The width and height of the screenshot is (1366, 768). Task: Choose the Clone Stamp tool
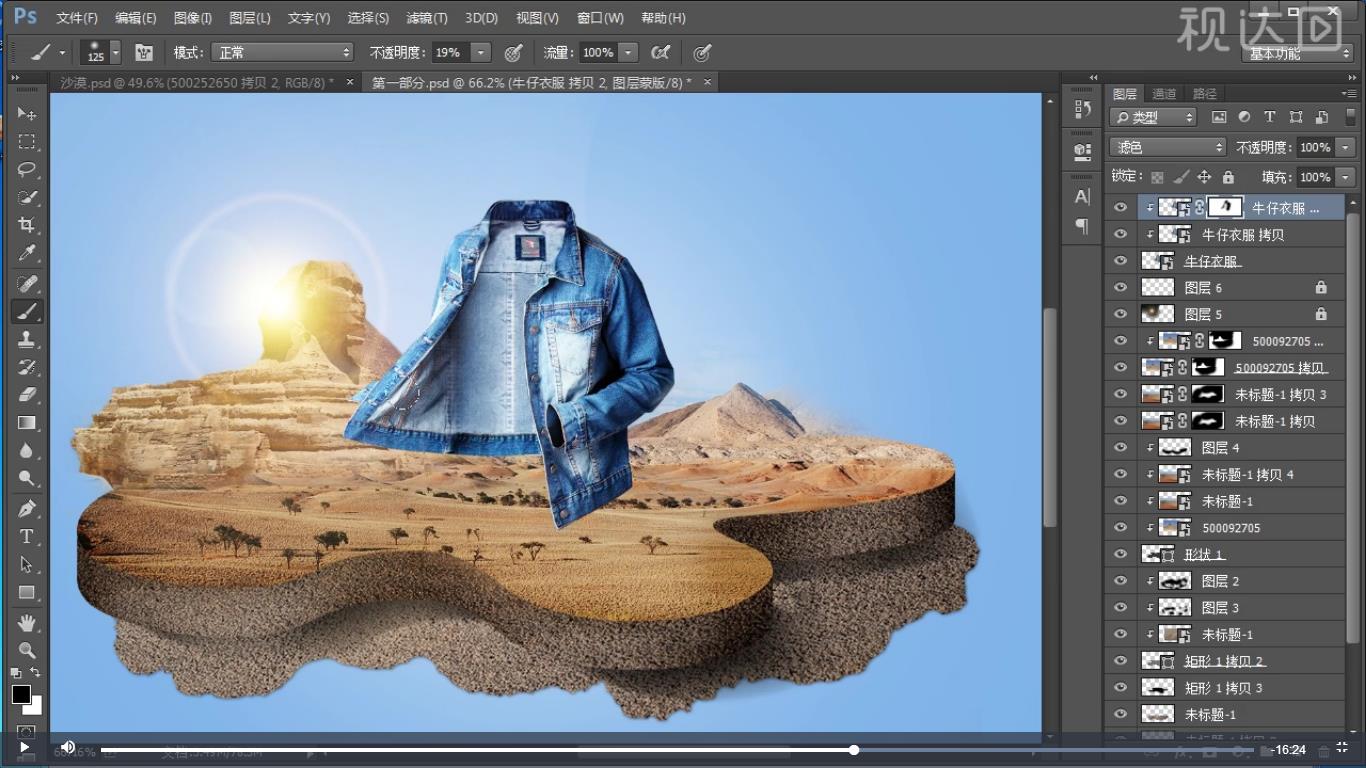(x=27, y=339)
